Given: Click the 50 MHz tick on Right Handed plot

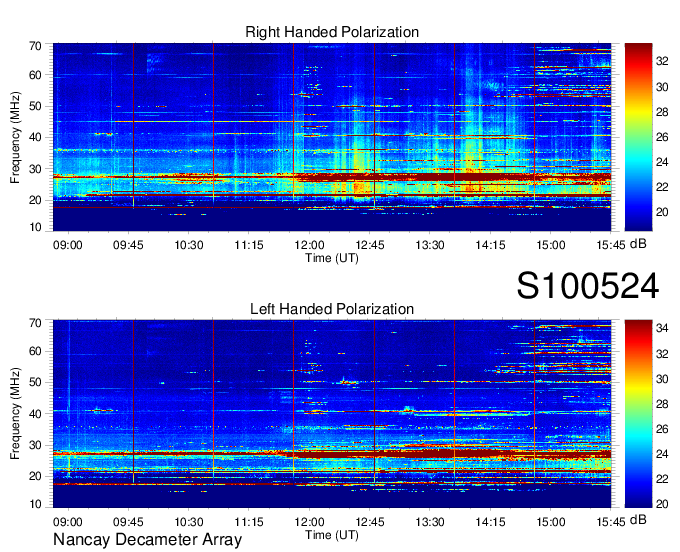Looking at the screenshot, I should pyautogui.click(x=35, y=107).
